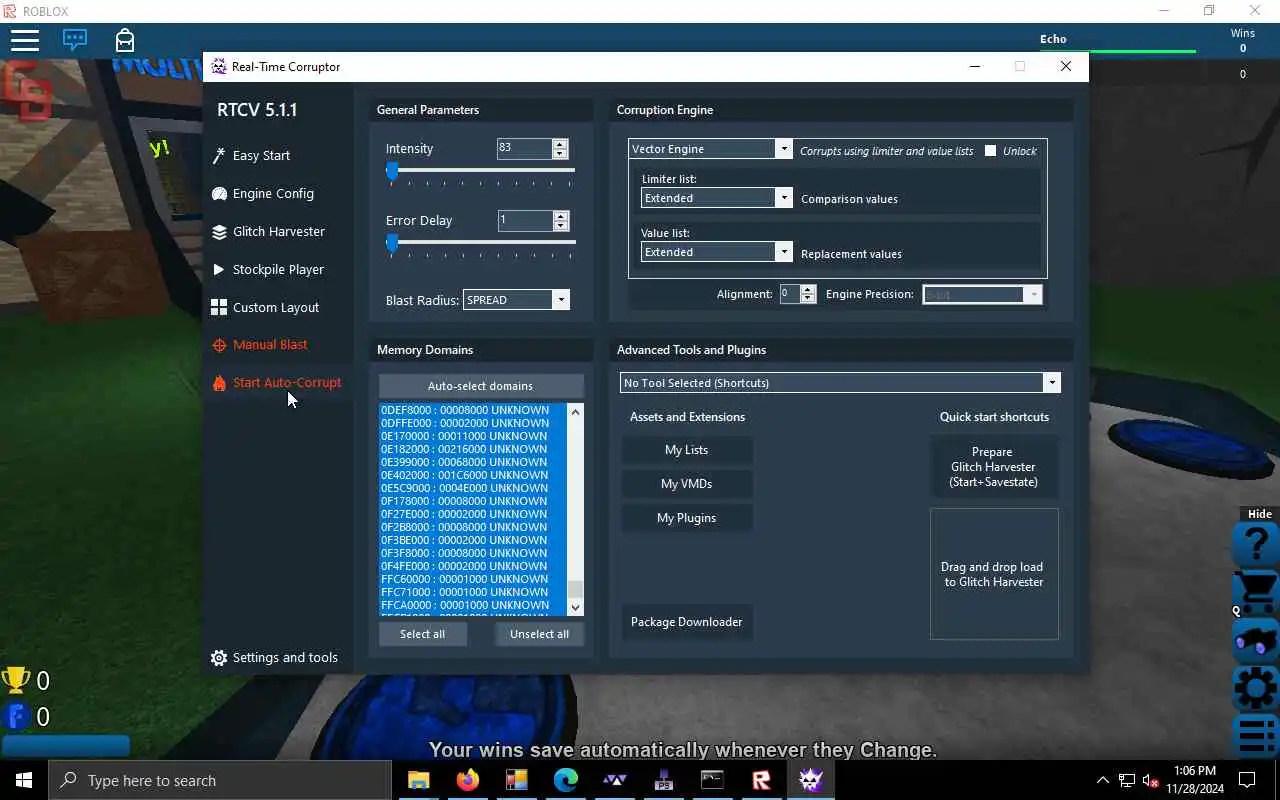Select the Glitch Harvester menu item
This screenshot has width=1280, height=800.
(279, 232)
